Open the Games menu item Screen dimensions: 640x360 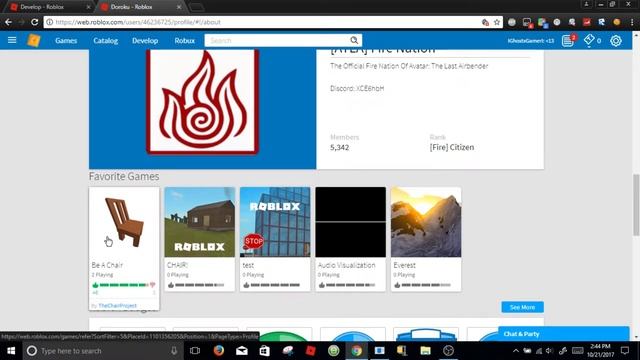(66, 40)
